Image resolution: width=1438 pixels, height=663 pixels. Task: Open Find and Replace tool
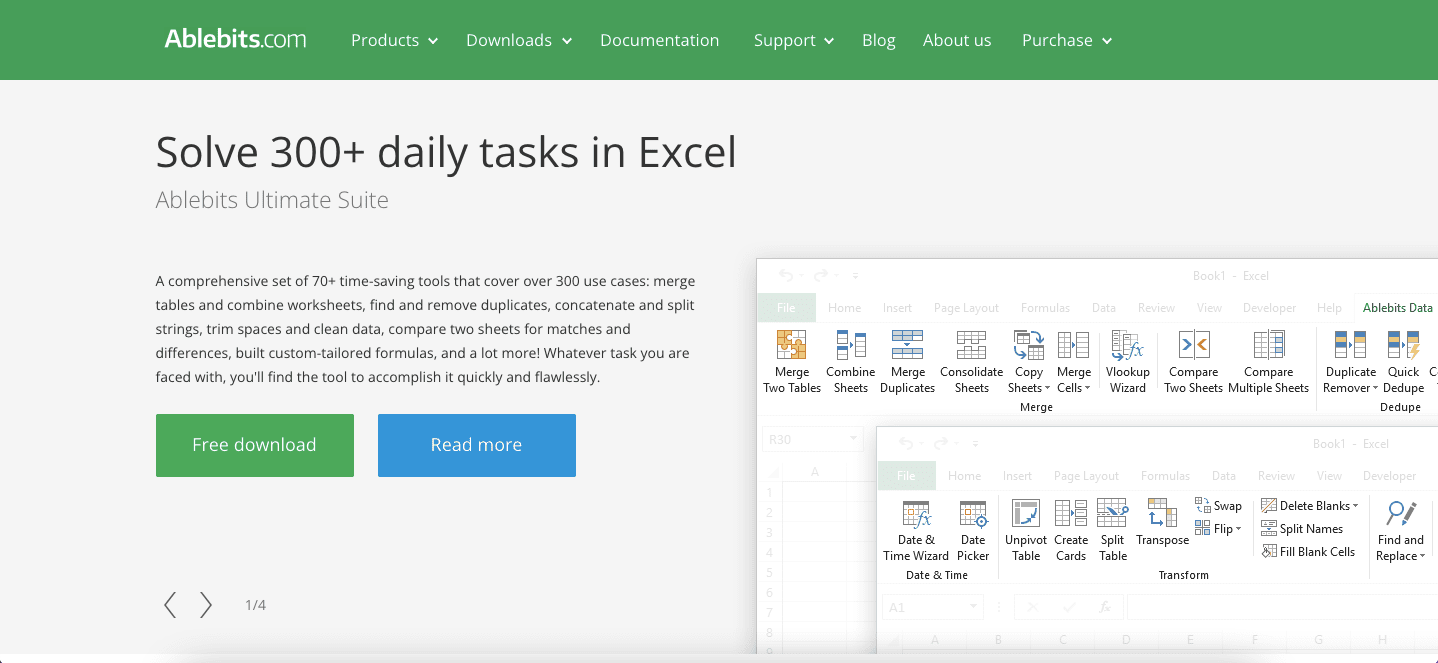pos(1400,531)
